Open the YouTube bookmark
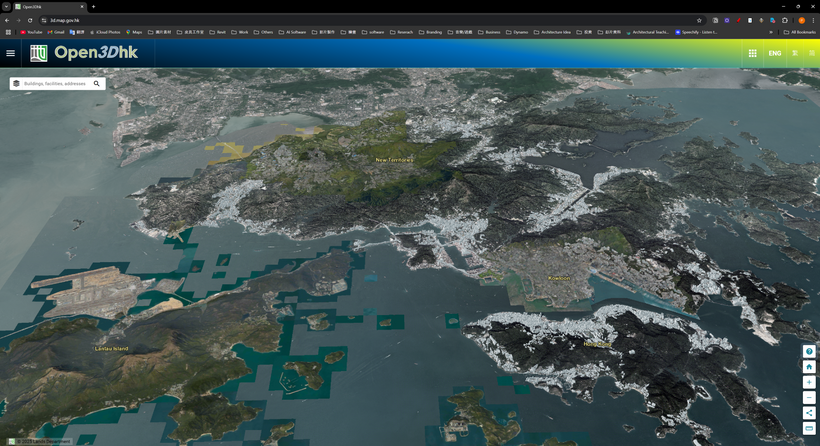 [32, 32]
